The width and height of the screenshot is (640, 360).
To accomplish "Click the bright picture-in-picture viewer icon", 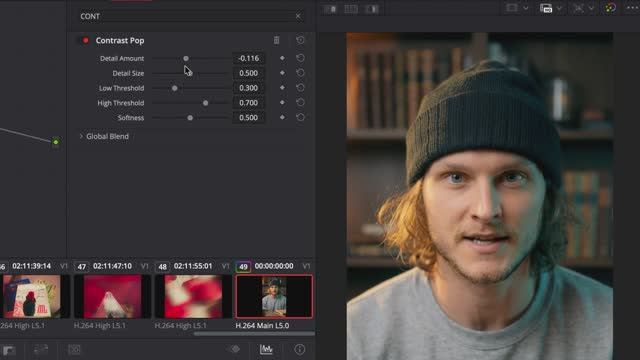I will coord(546,8).
